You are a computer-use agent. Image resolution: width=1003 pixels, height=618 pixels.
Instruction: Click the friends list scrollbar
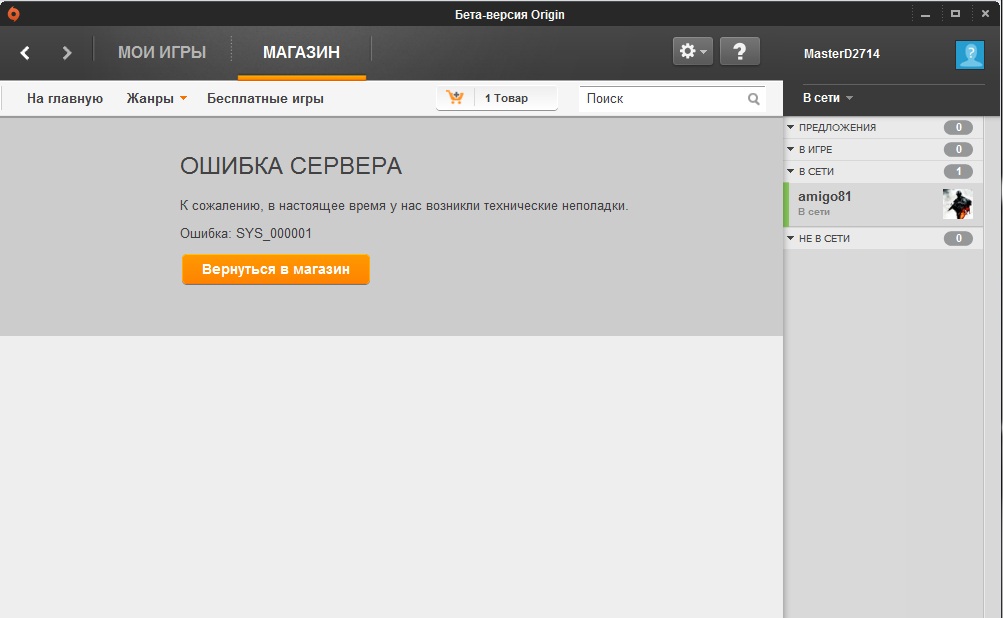[x=992, y=367]
